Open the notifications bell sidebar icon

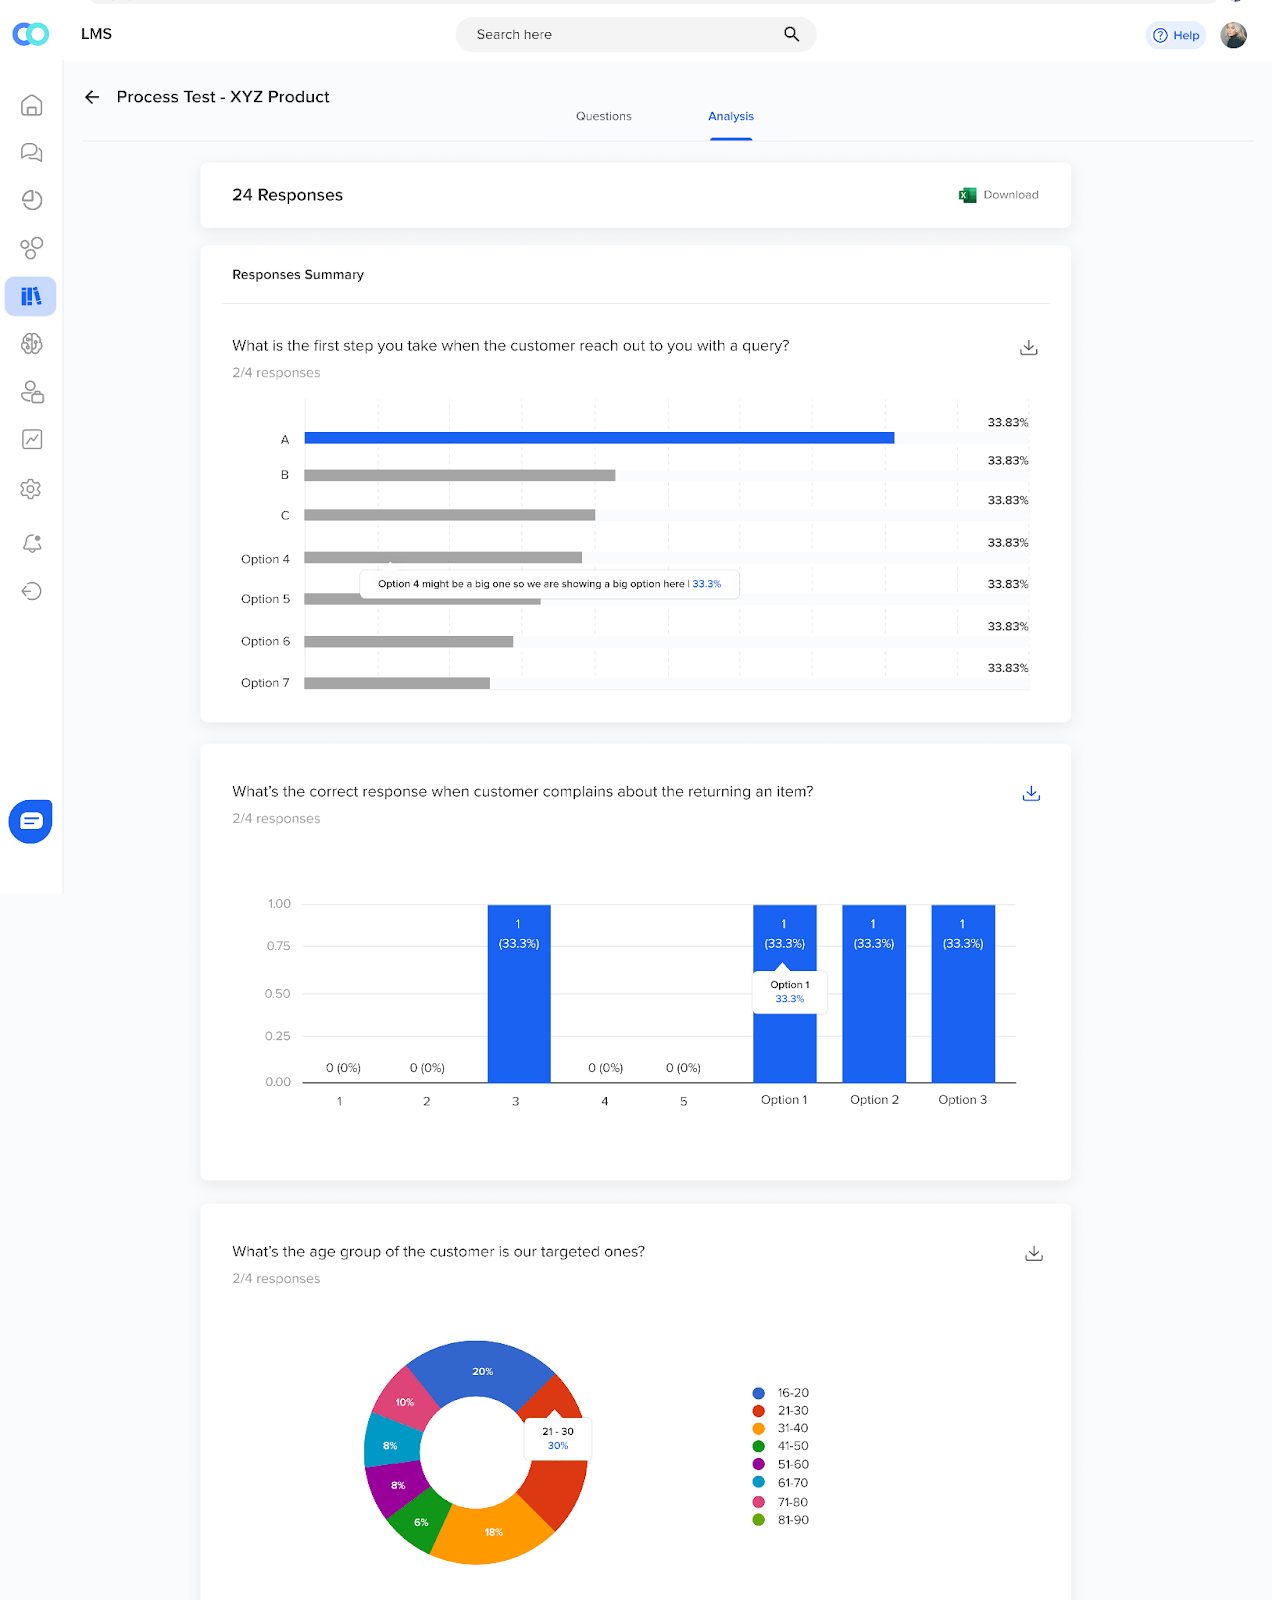tap(31, 543)
